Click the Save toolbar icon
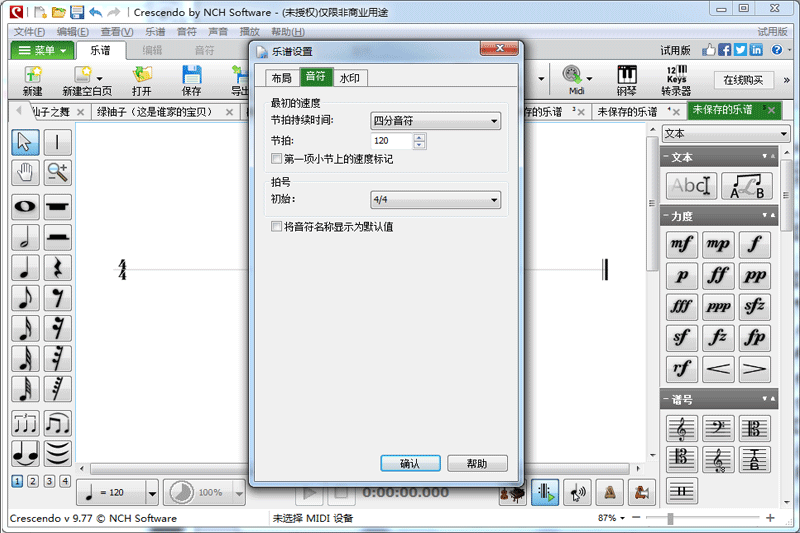 point(191,81)
